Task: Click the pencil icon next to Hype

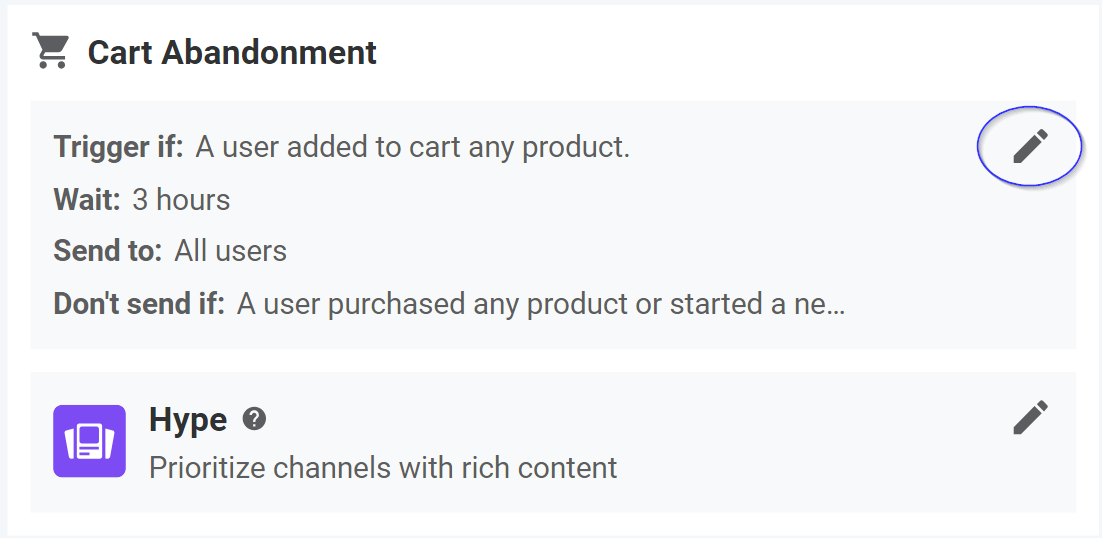Action: click(1030, 417)
